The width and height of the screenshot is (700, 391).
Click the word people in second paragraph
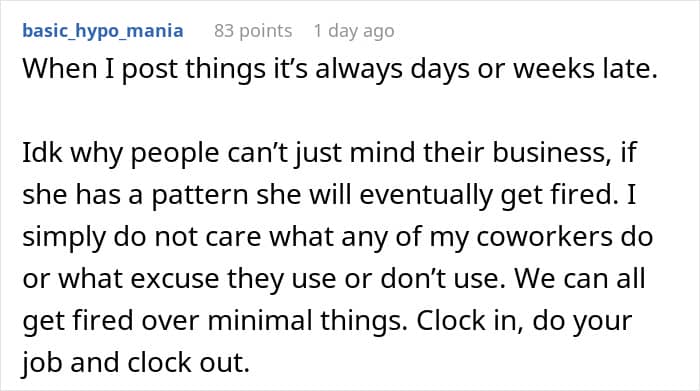coord(175,153)
